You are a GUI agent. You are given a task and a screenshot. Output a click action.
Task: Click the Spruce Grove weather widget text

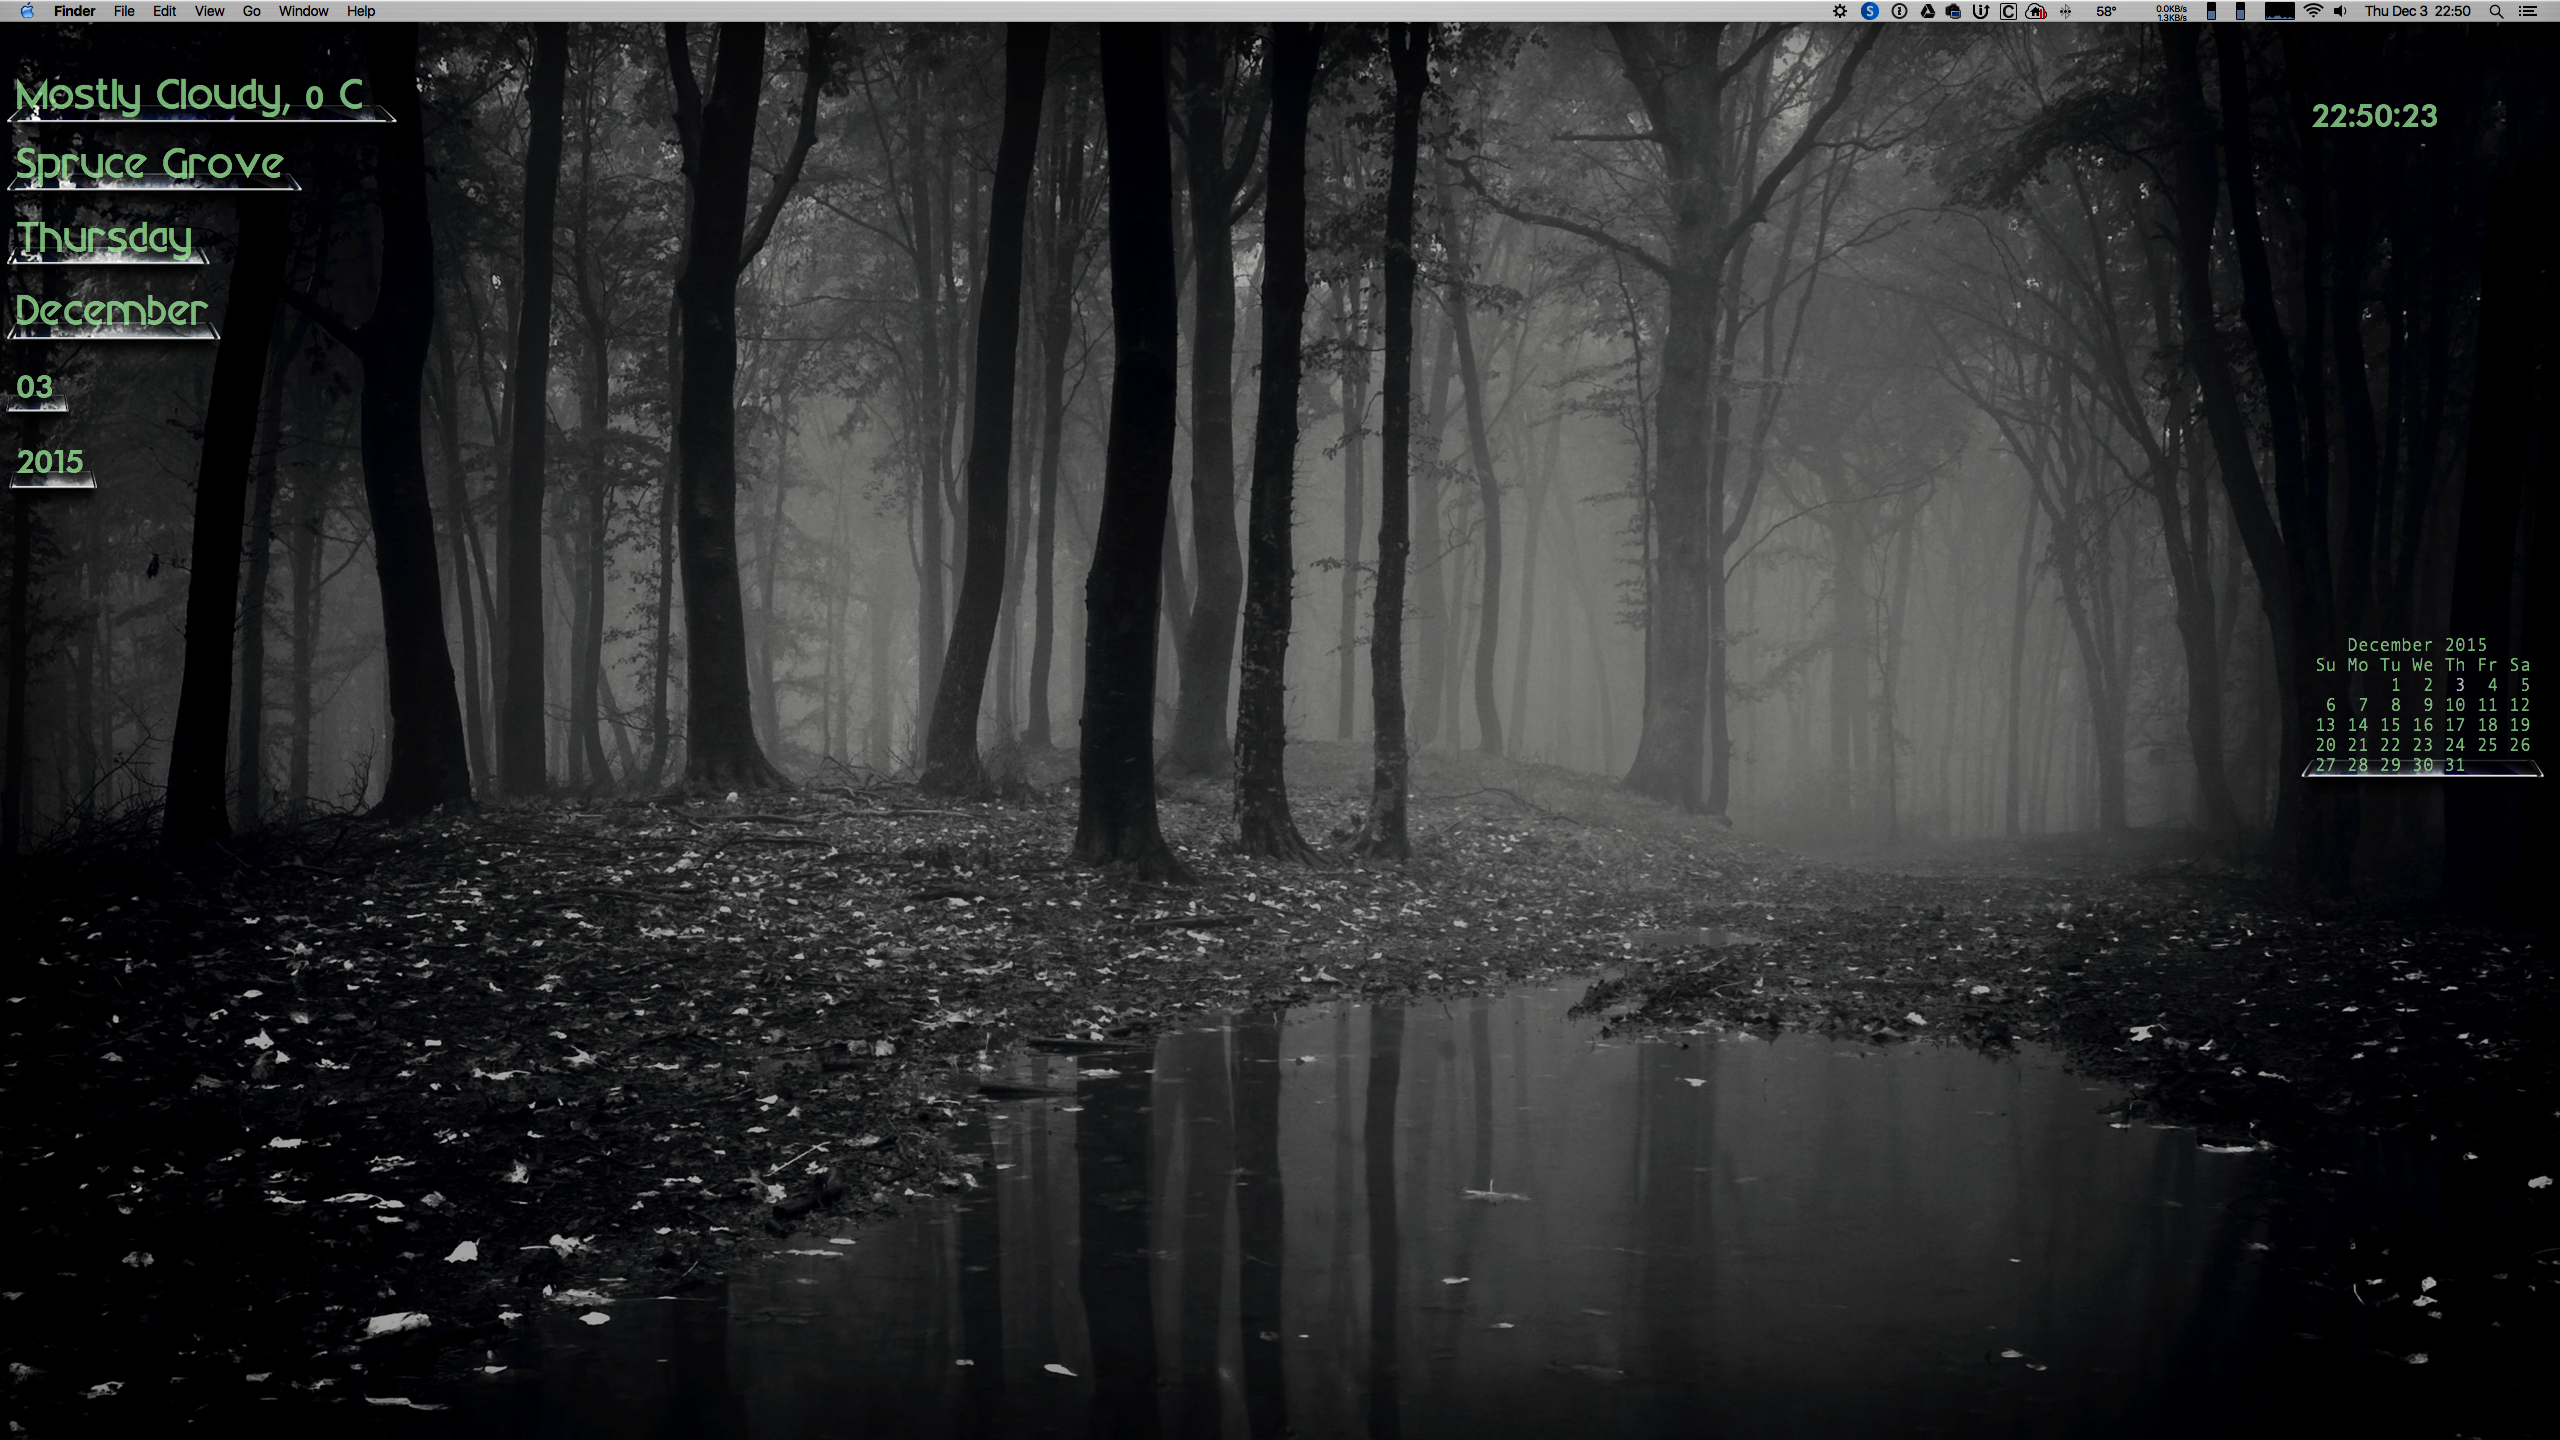tap(150, 164)
